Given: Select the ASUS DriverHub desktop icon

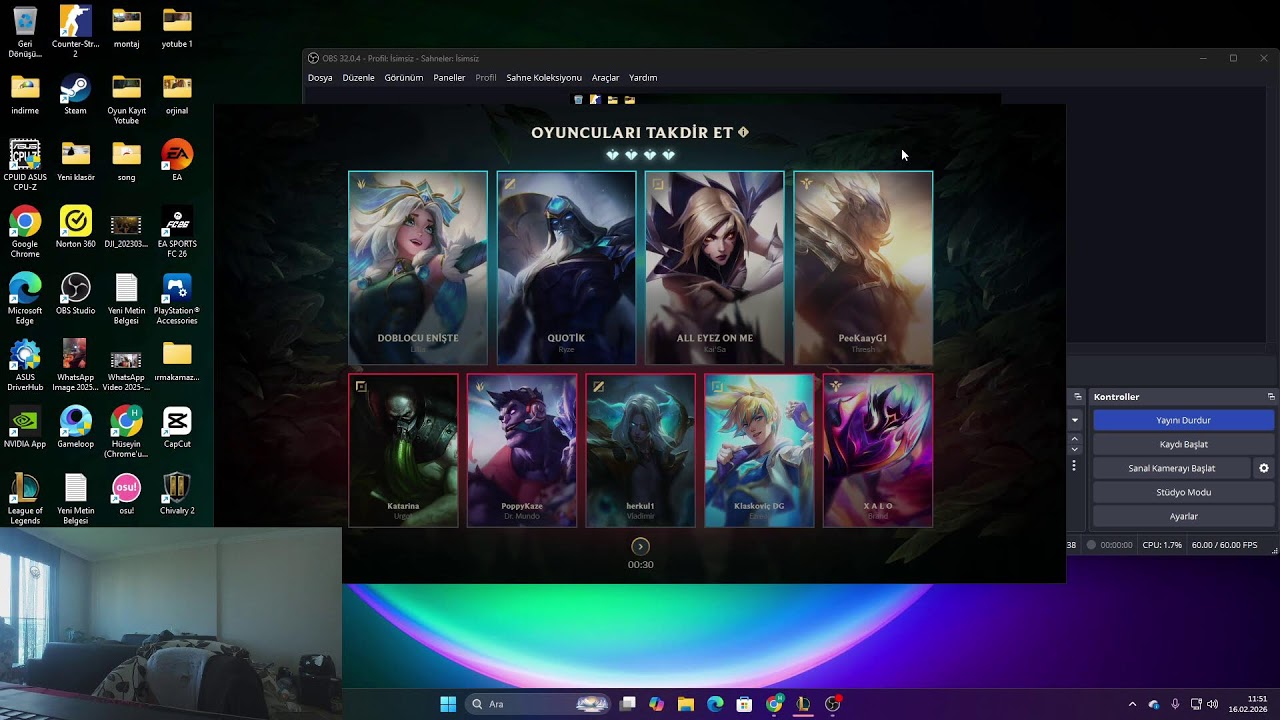Looking at the screenshot, I should [25, 366].
